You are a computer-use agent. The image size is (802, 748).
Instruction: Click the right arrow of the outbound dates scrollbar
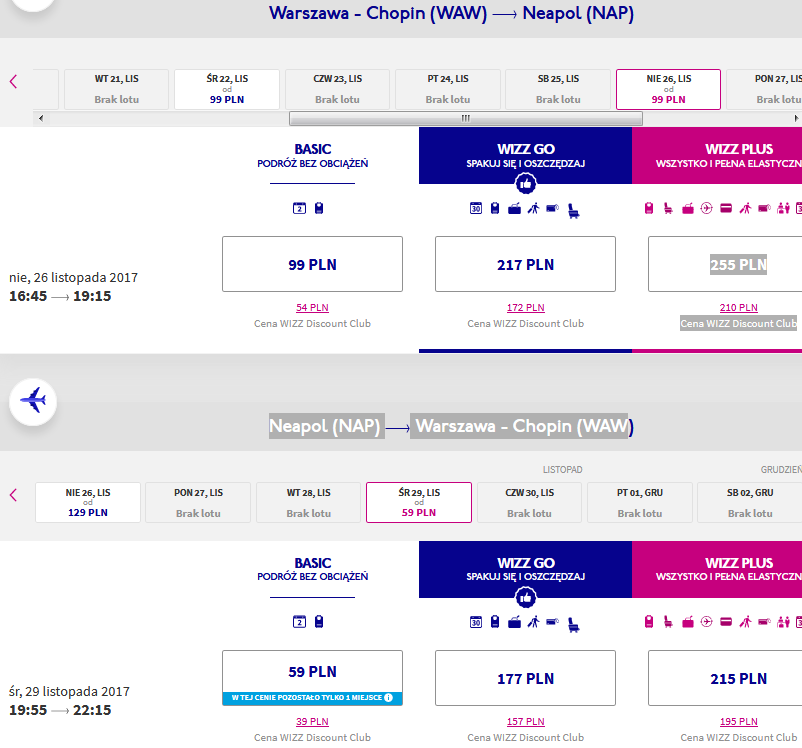point(796,118)
